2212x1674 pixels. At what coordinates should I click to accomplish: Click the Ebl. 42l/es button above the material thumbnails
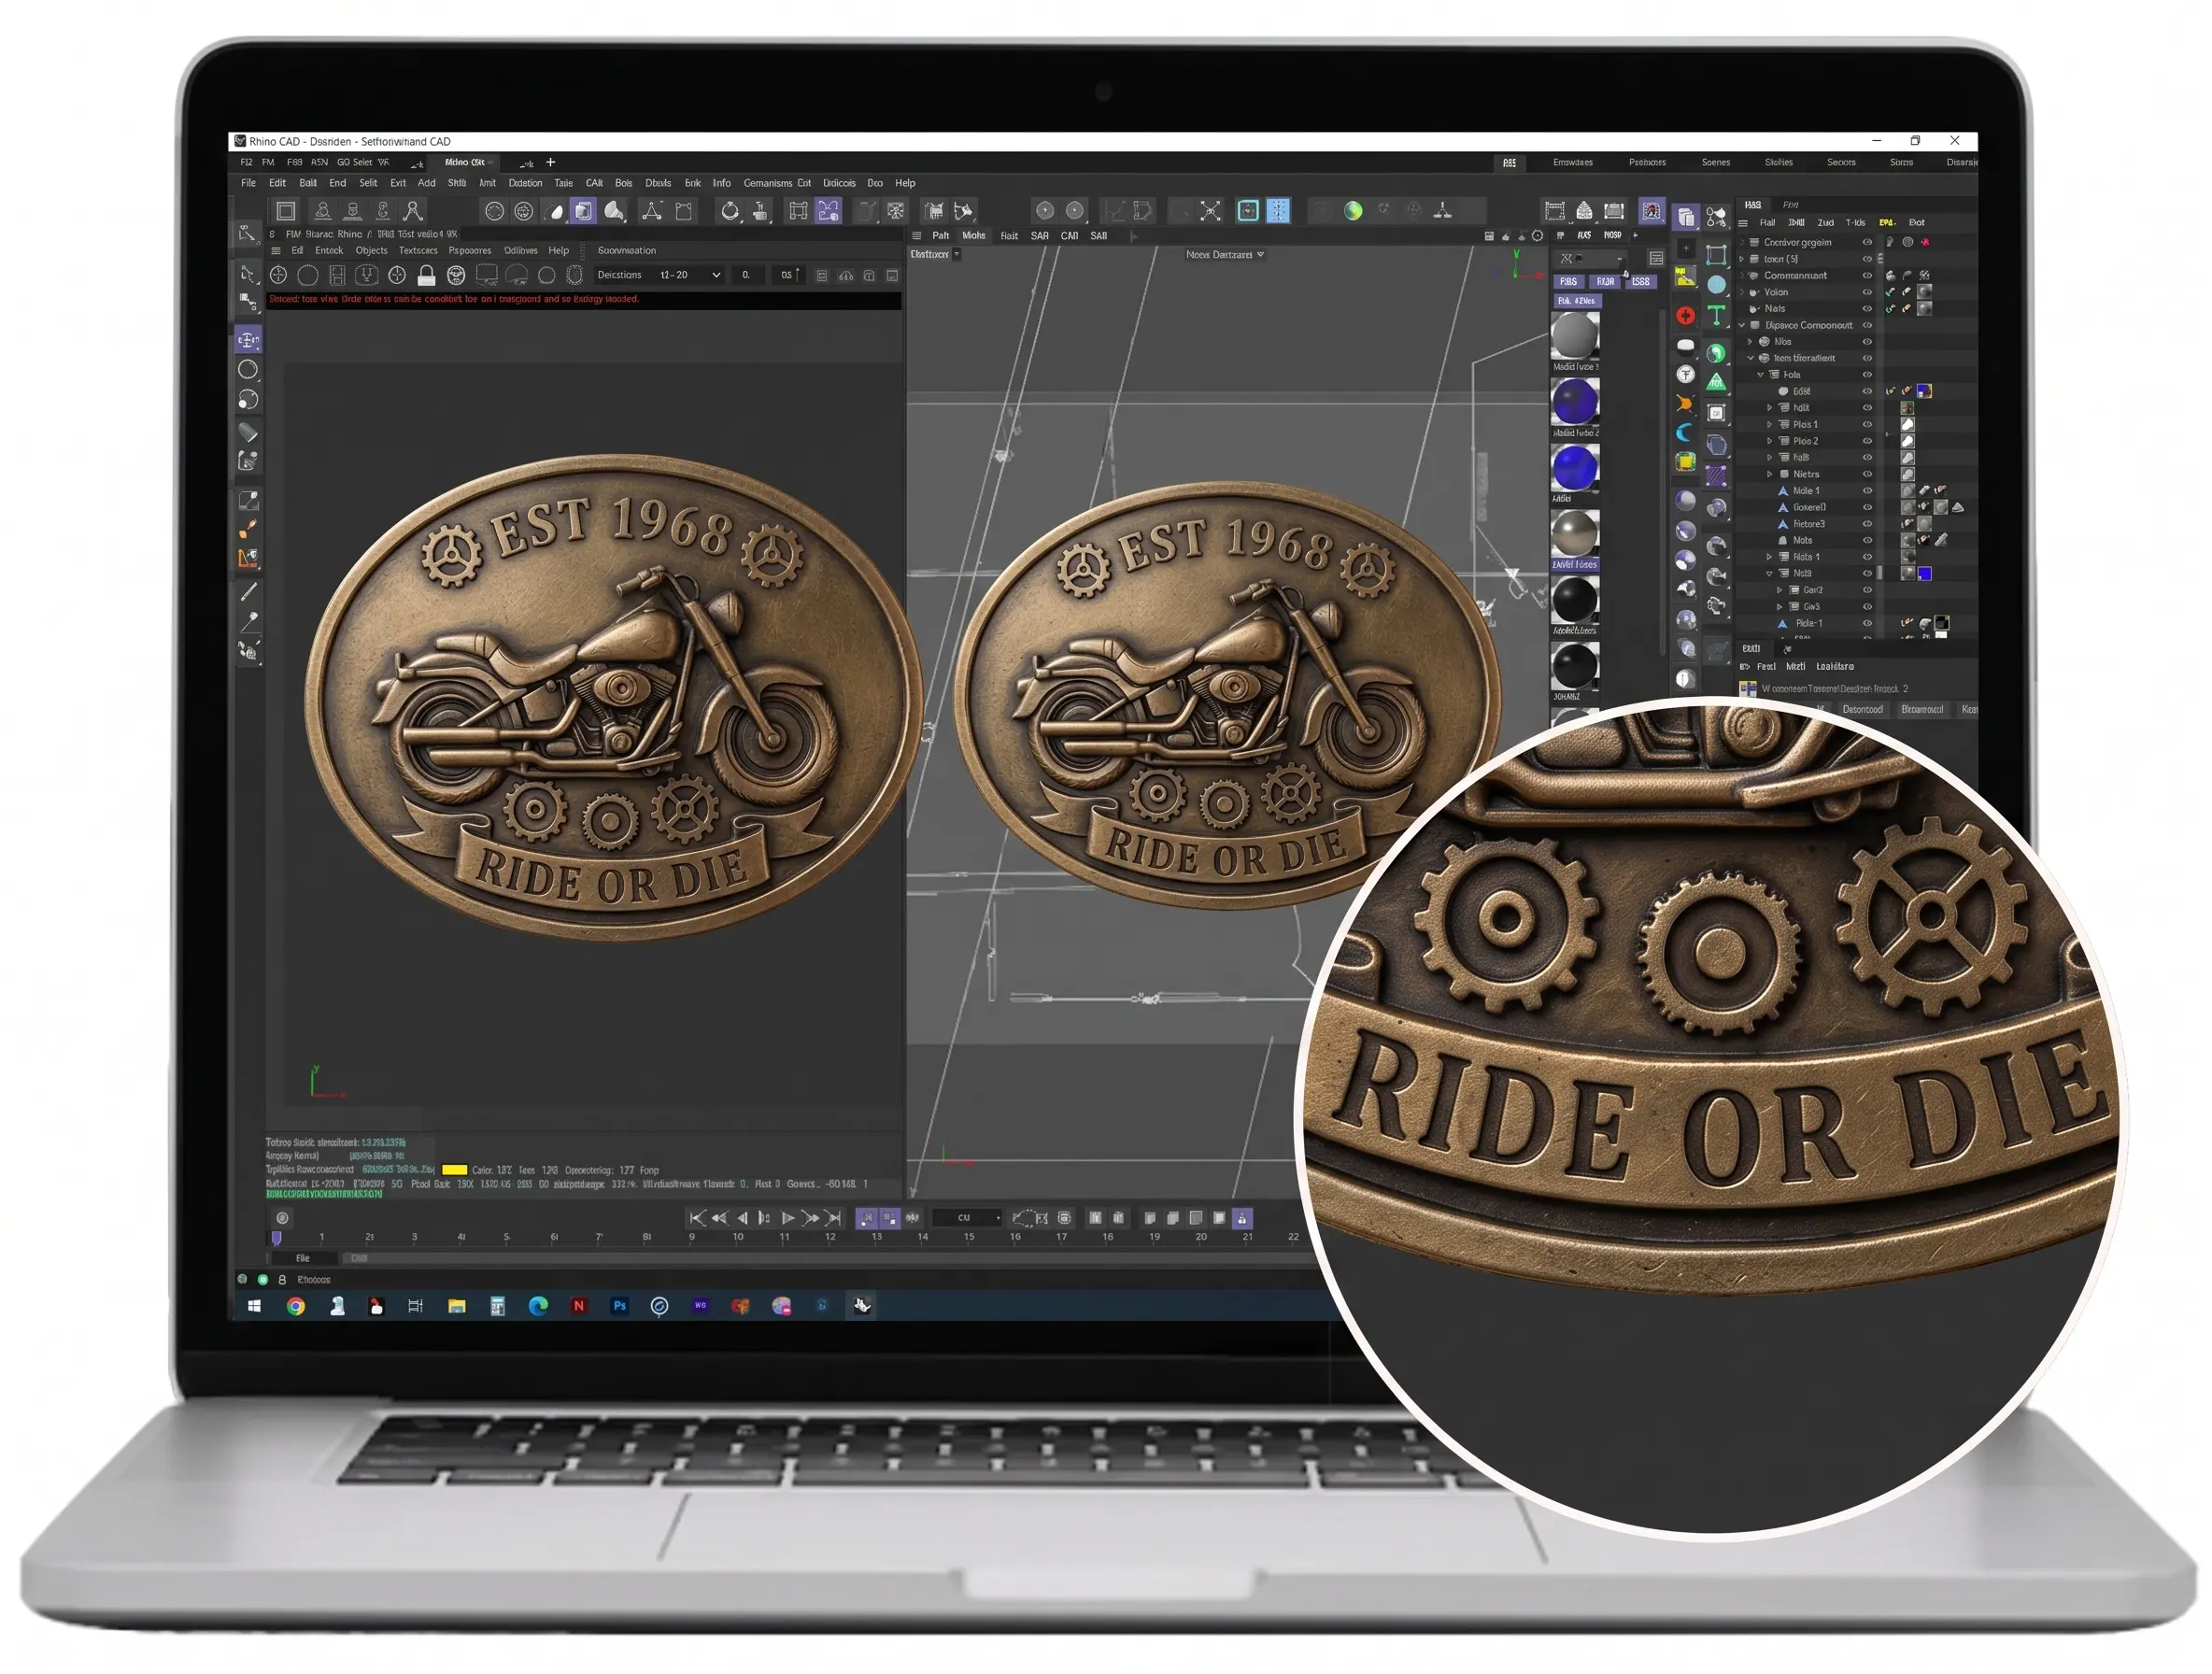tap(1577, 301)
